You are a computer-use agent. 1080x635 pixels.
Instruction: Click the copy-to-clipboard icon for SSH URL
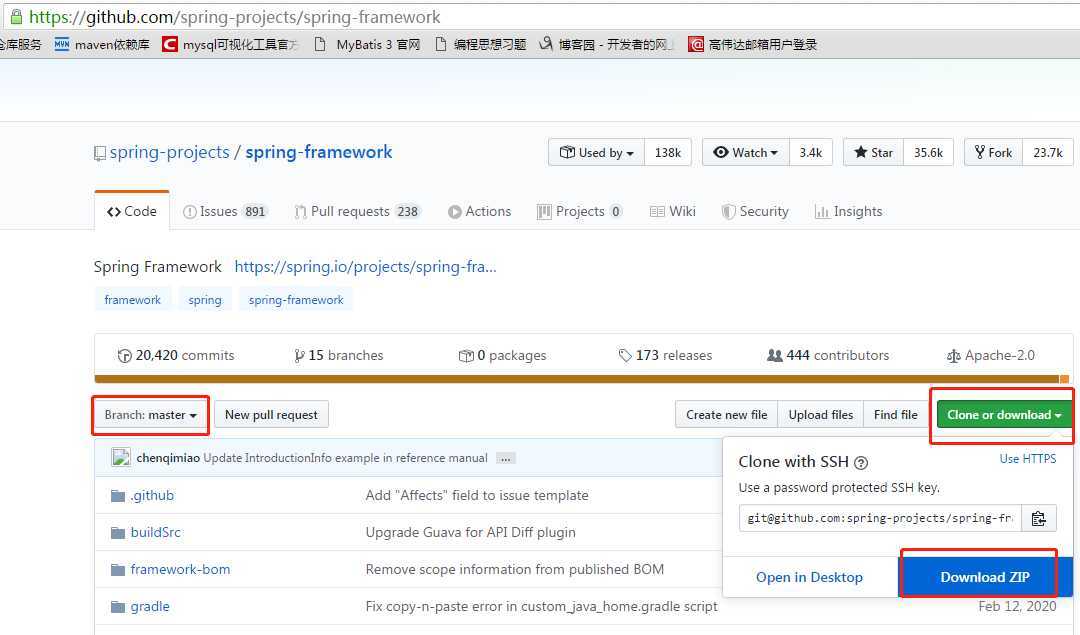1039,518
